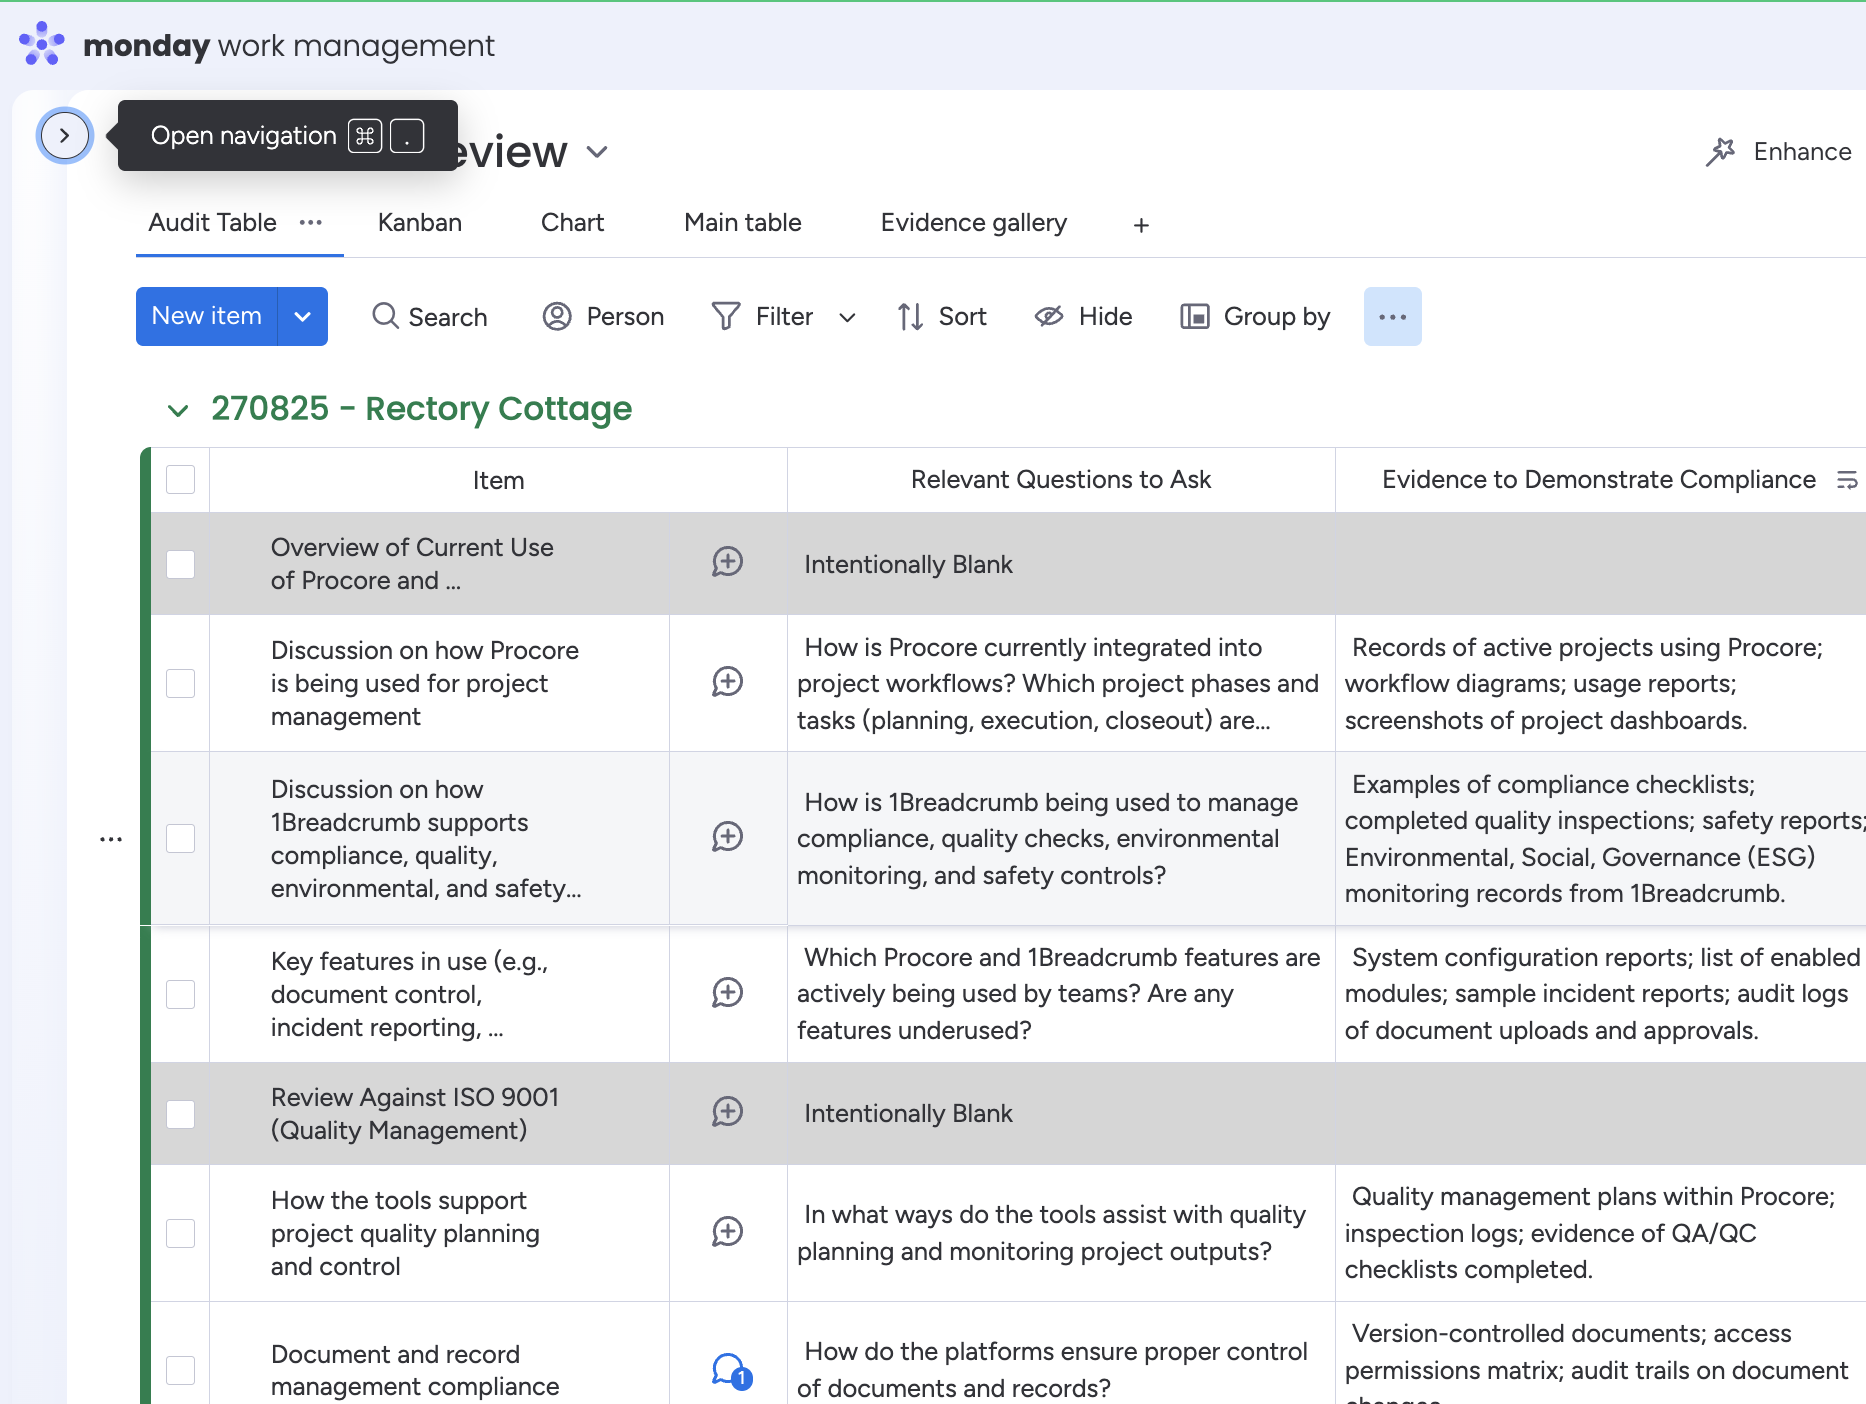Image resolution: width=1866 pixels, height=1404 pixels.
Task: Add update on Review Against ISO 9001 row
Action: point(727,1112)
